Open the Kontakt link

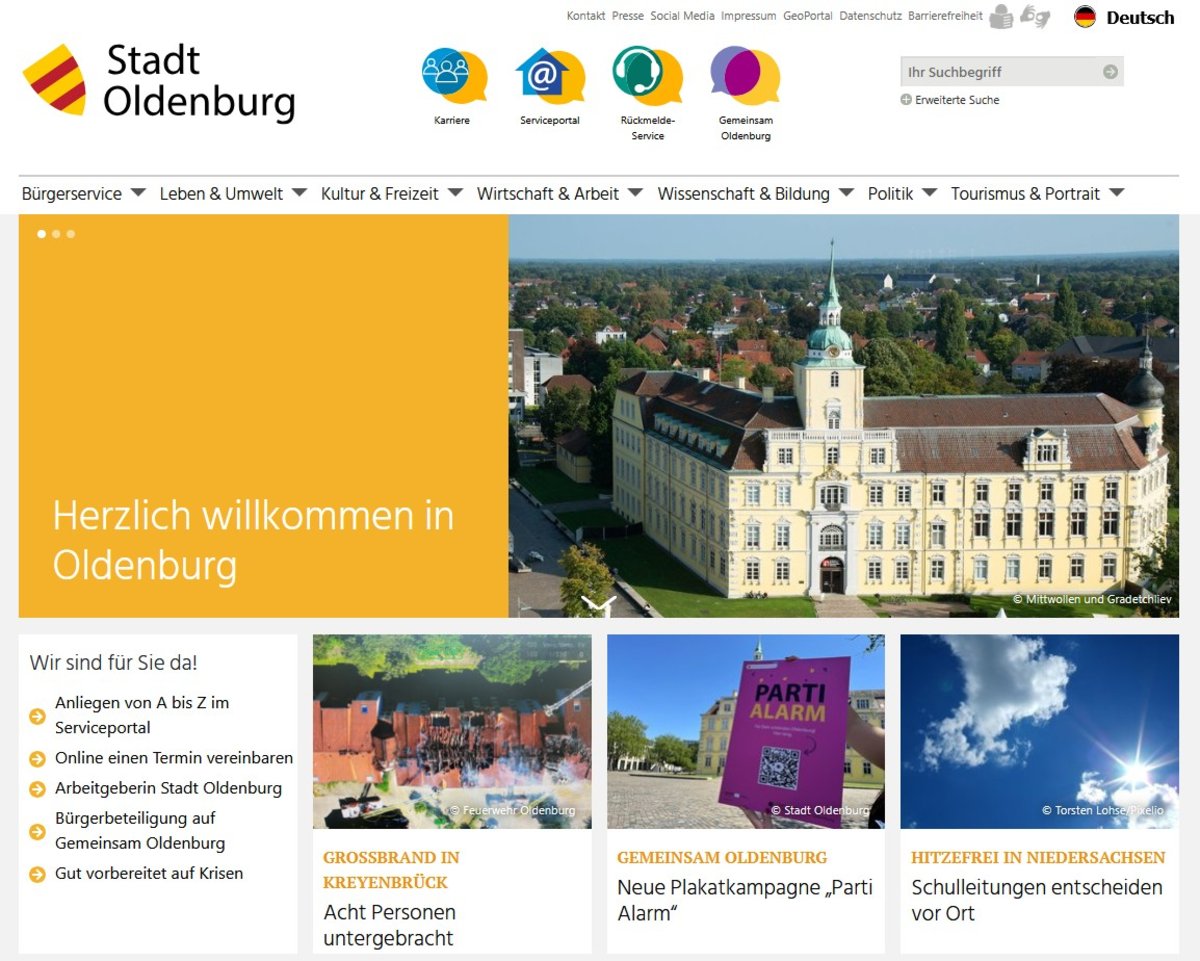click(x=586, y=16)
